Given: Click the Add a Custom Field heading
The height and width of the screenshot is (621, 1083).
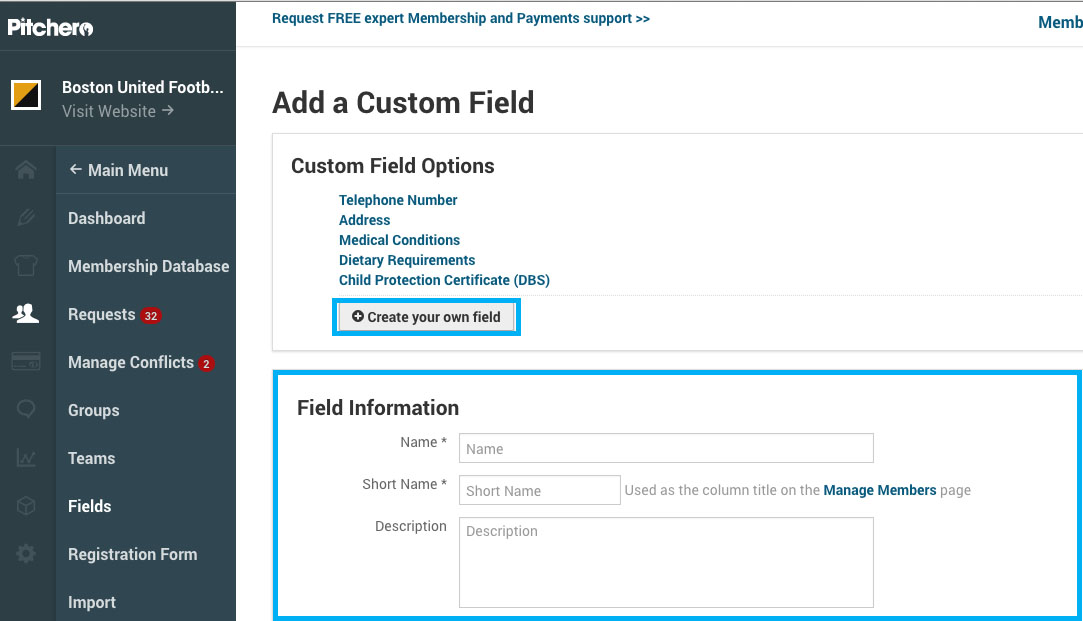Looking at the screenshot, I should 403,103.
